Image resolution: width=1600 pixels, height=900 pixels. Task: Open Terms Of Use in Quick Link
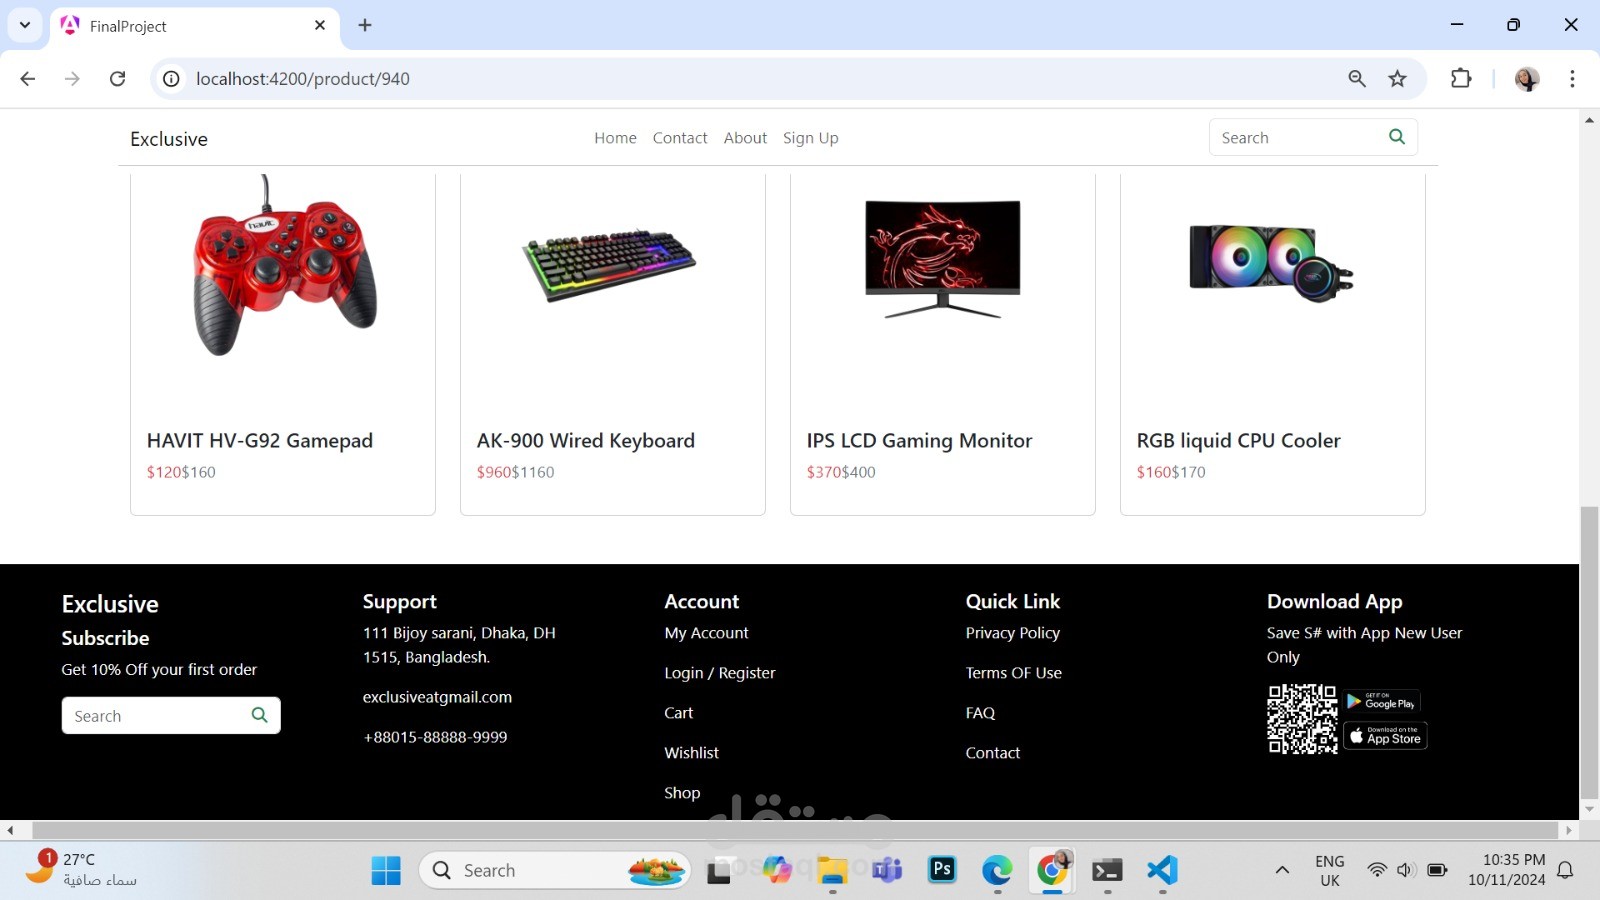tap(1014, 673)
